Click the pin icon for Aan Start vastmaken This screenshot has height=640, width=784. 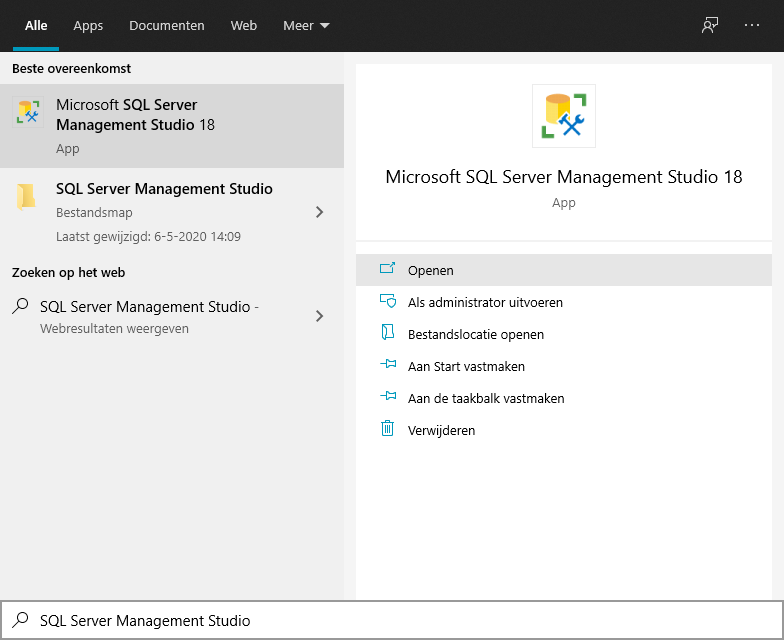tap(388, 364)
